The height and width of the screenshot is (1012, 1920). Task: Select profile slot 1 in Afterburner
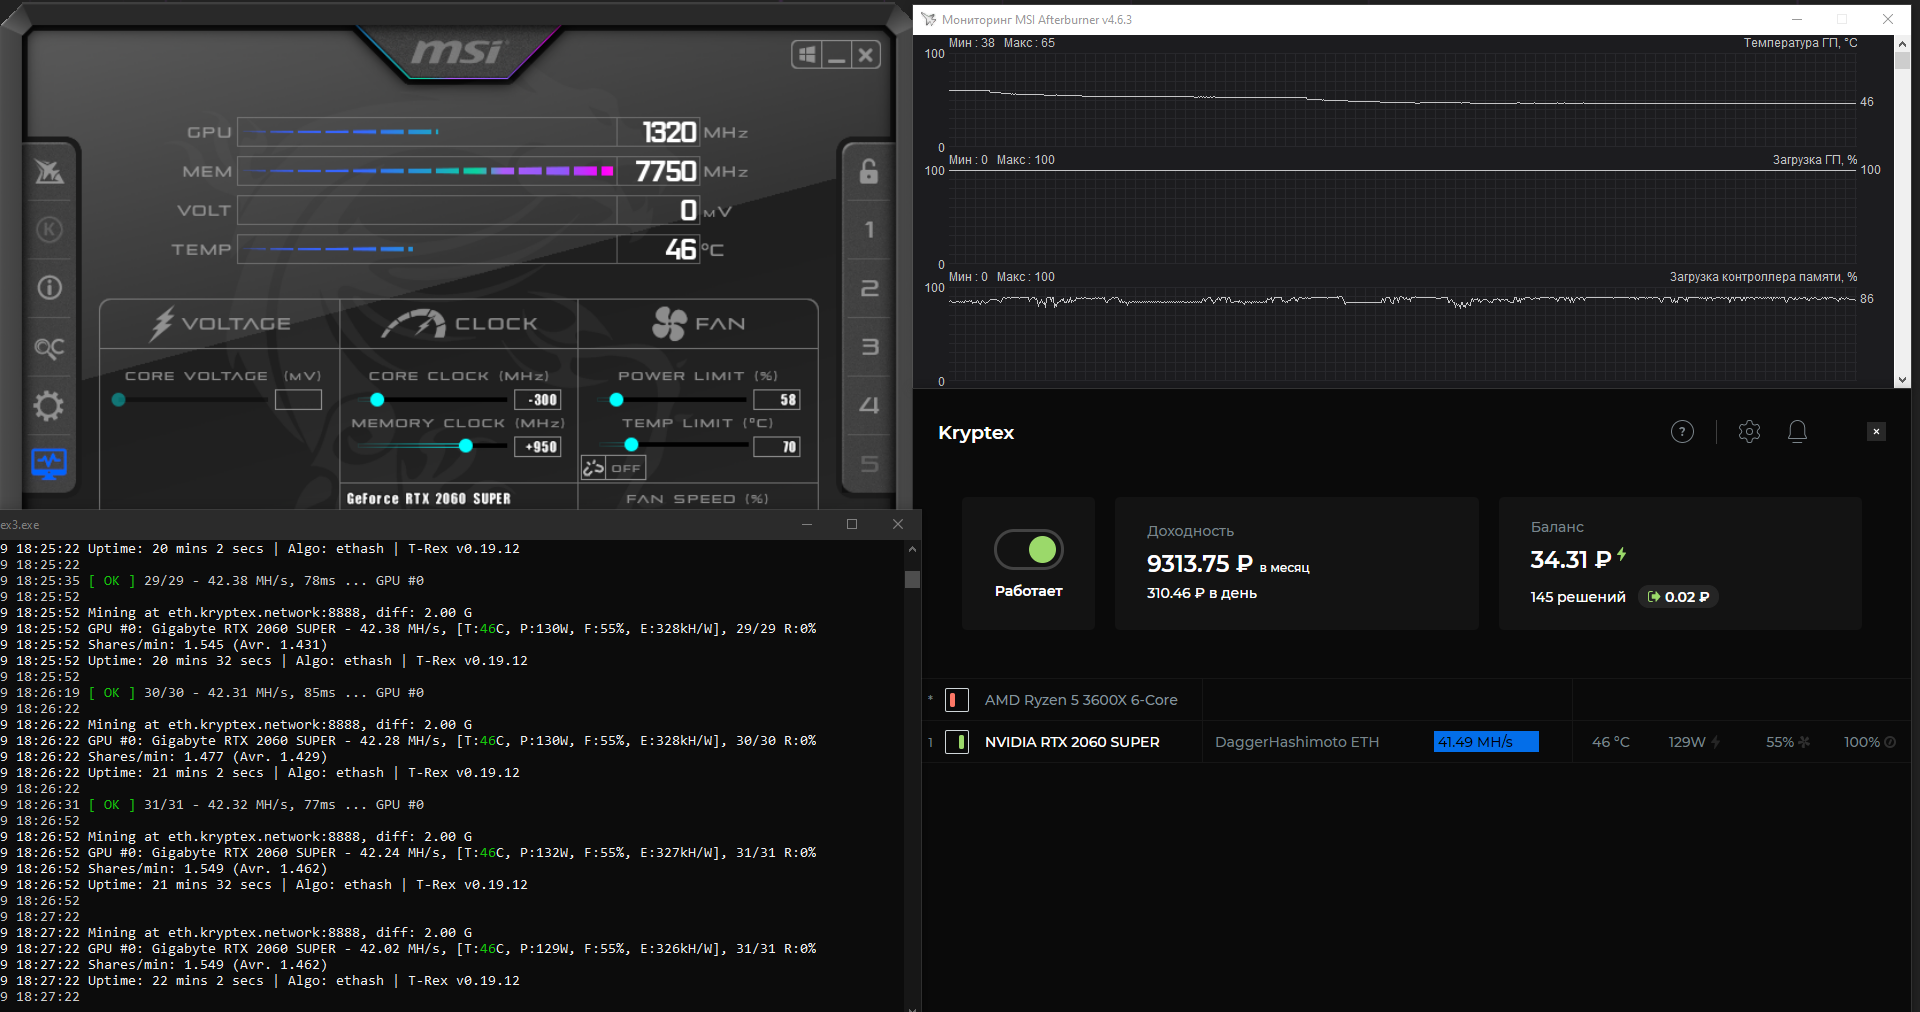(869, 230)
